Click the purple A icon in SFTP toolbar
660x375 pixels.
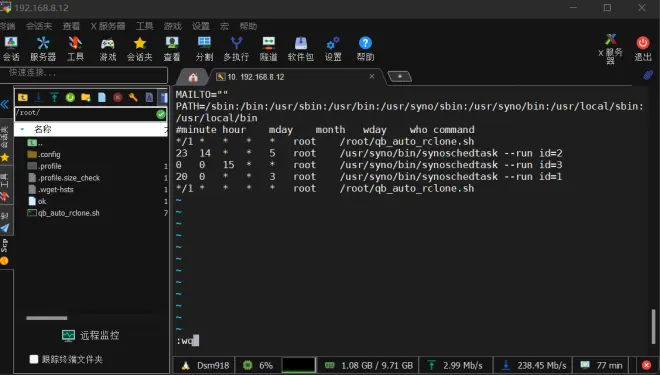click(x=149, y=97)
